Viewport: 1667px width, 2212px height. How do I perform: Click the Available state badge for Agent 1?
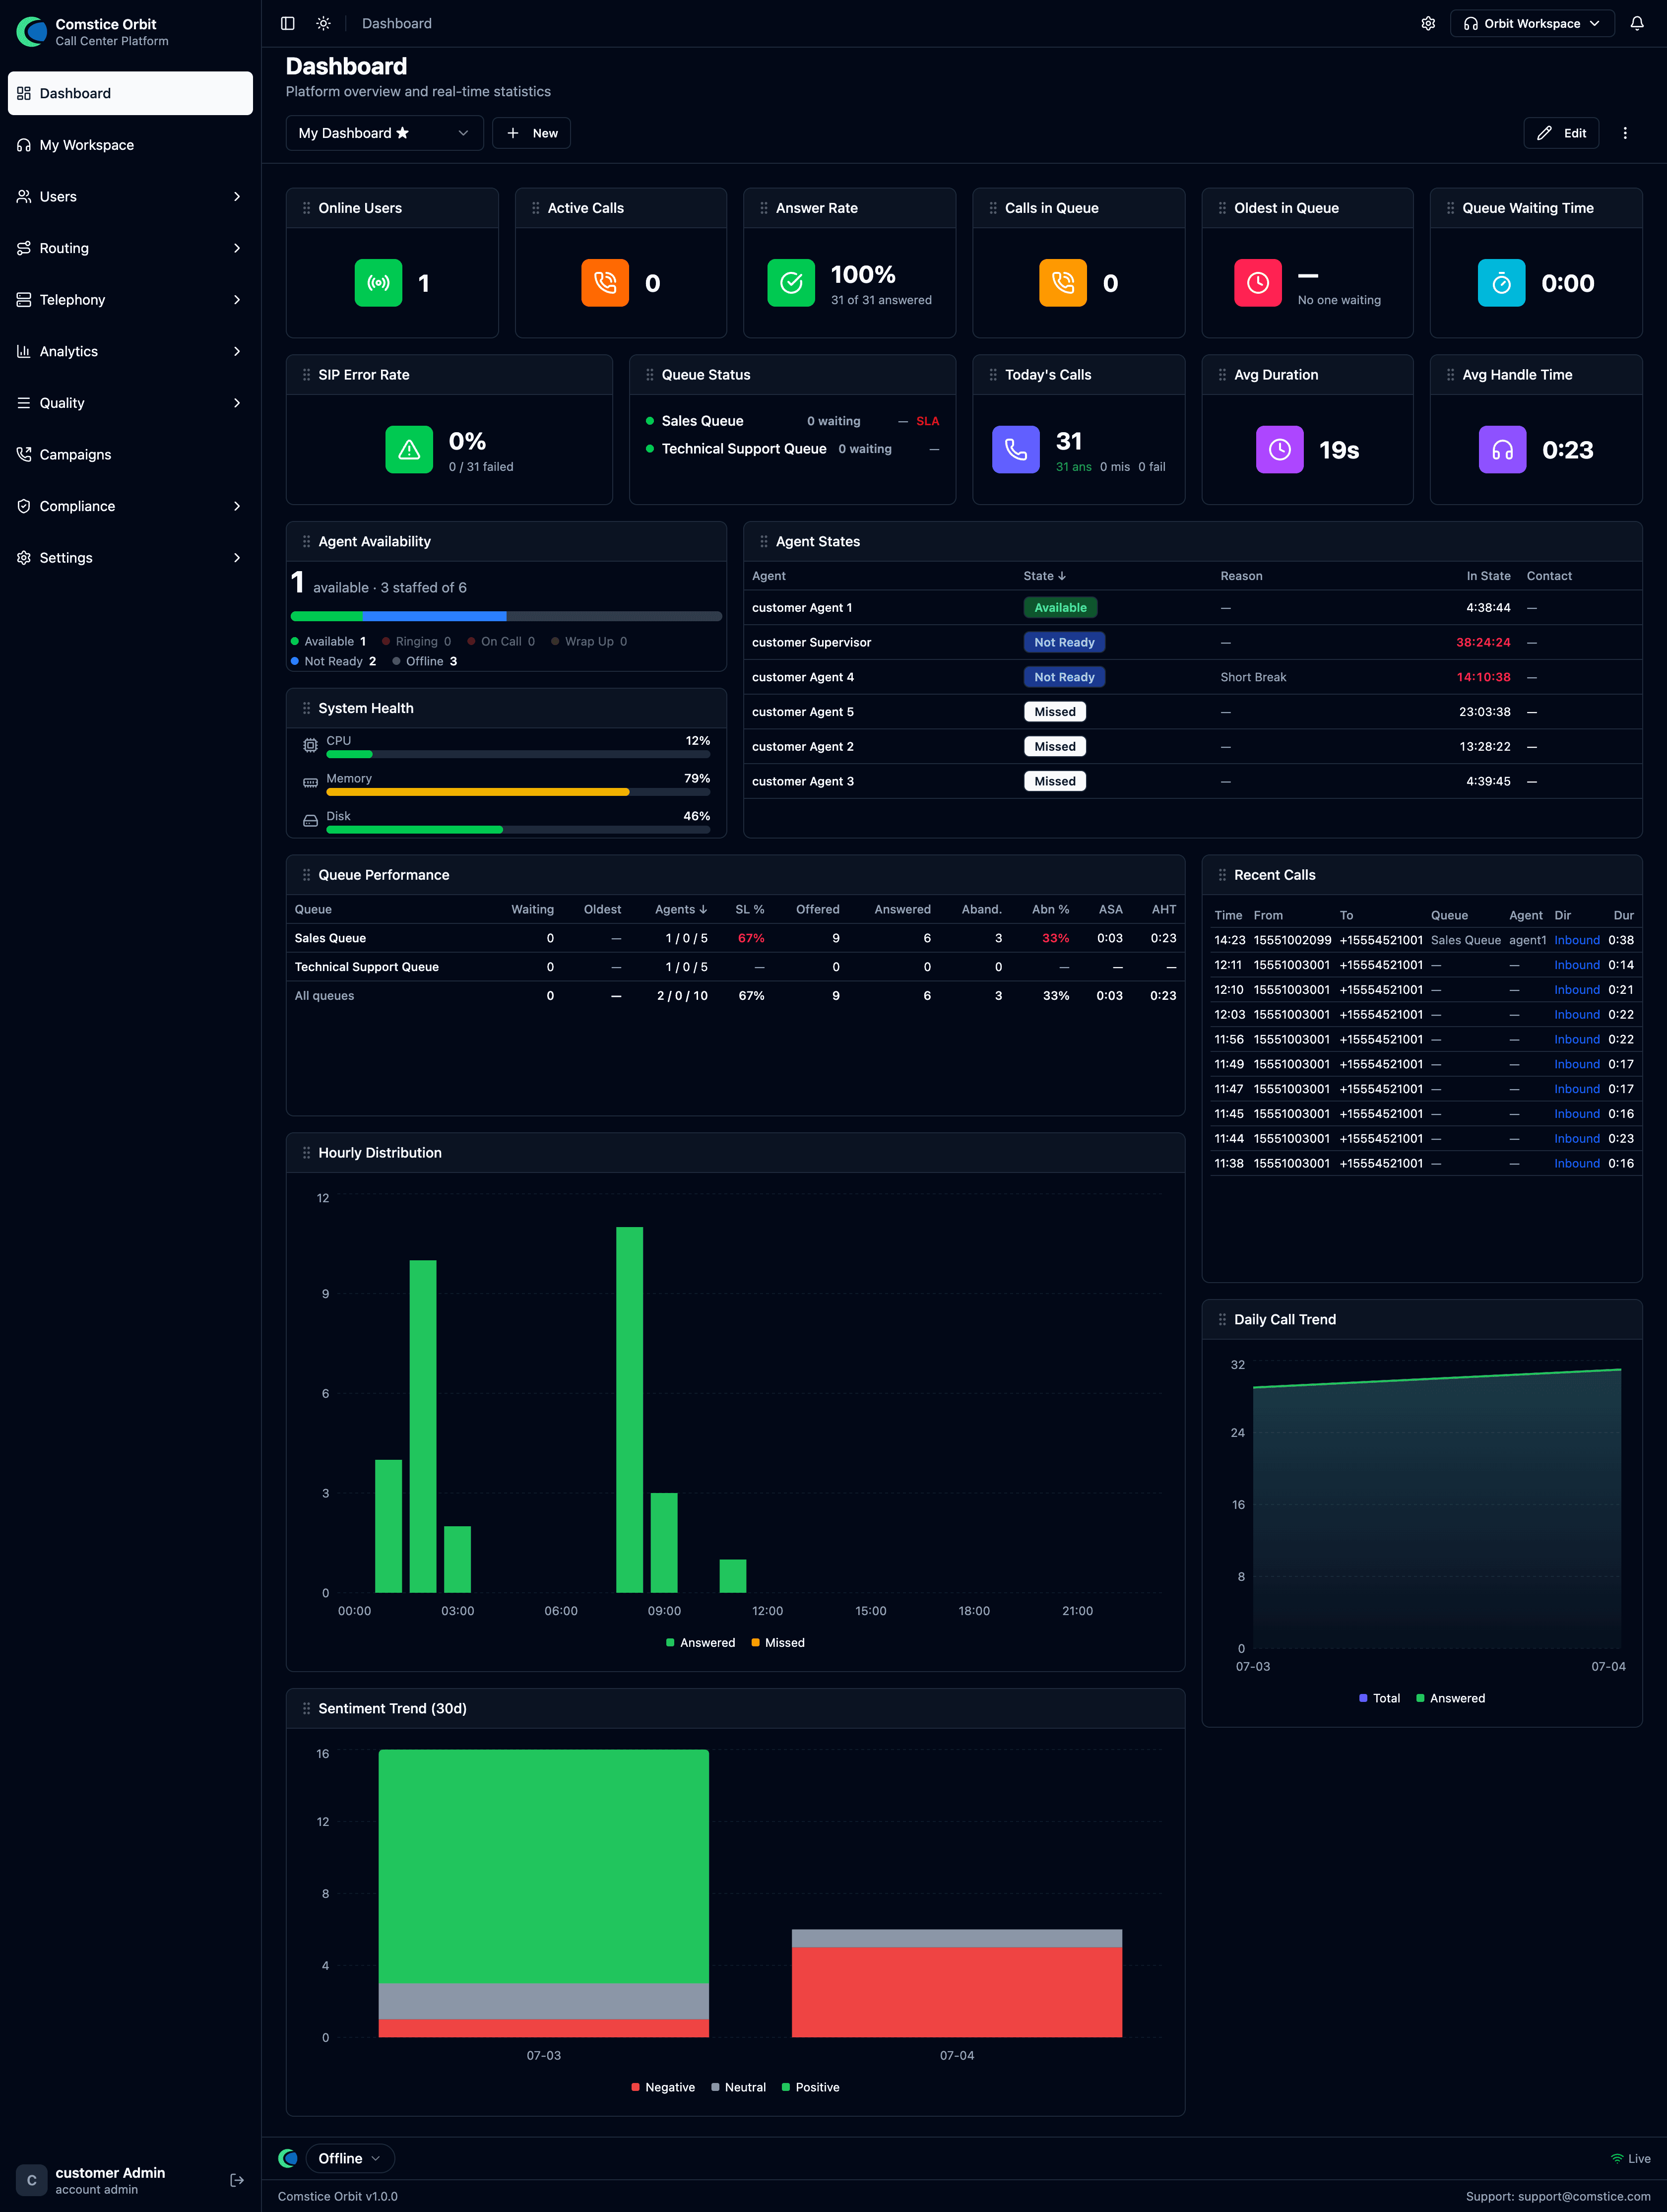pos(1060,607)
